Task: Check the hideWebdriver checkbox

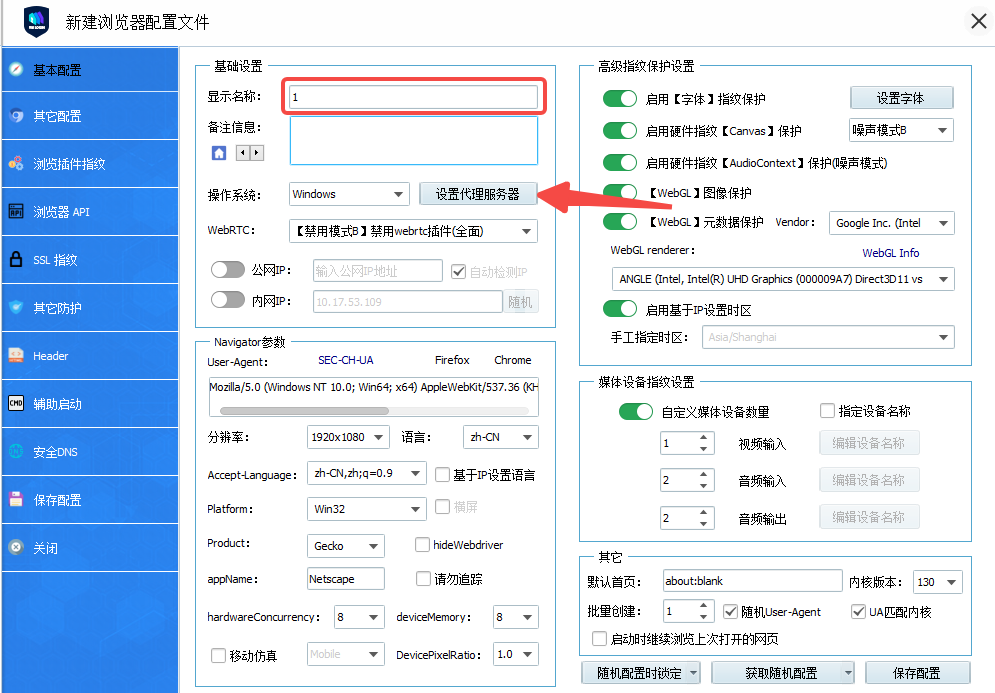Action: coord(423,545)
